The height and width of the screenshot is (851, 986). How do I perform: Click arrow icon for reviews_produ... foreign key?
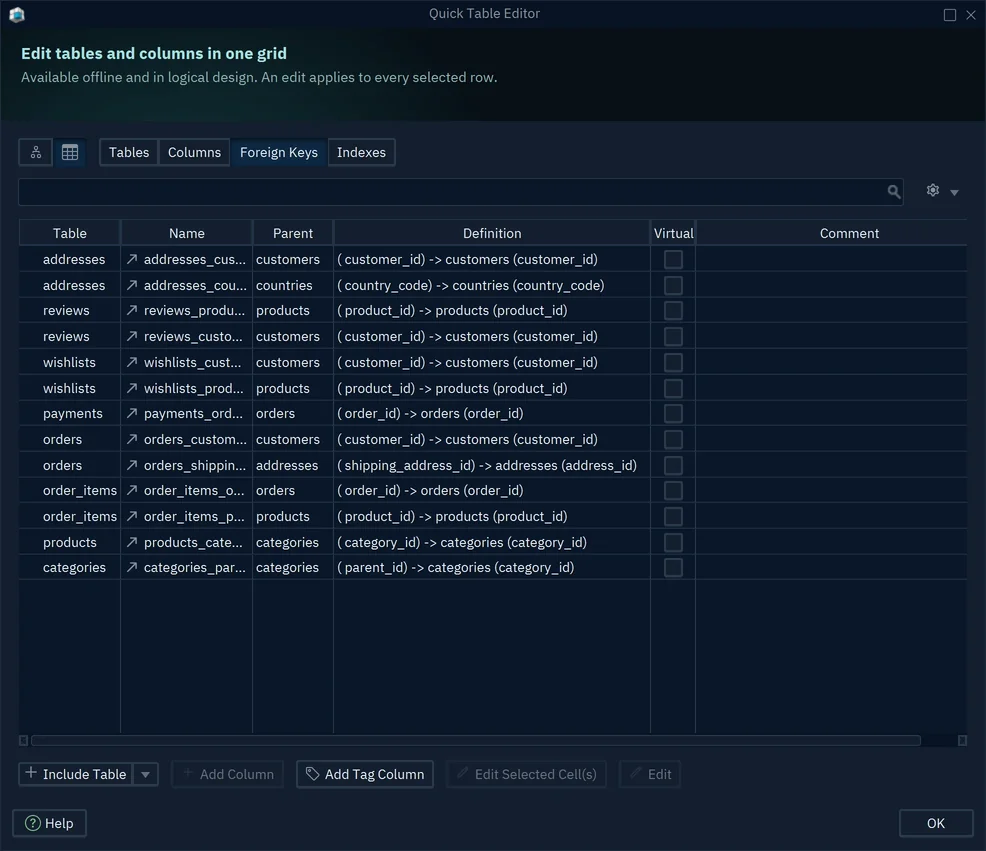[131, 310]
